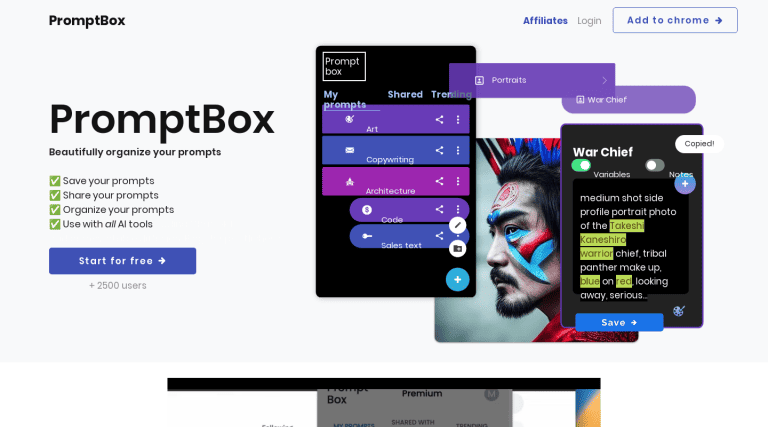
Task: Click the portrait icon in Portraits bar
Action: (480, 80)
